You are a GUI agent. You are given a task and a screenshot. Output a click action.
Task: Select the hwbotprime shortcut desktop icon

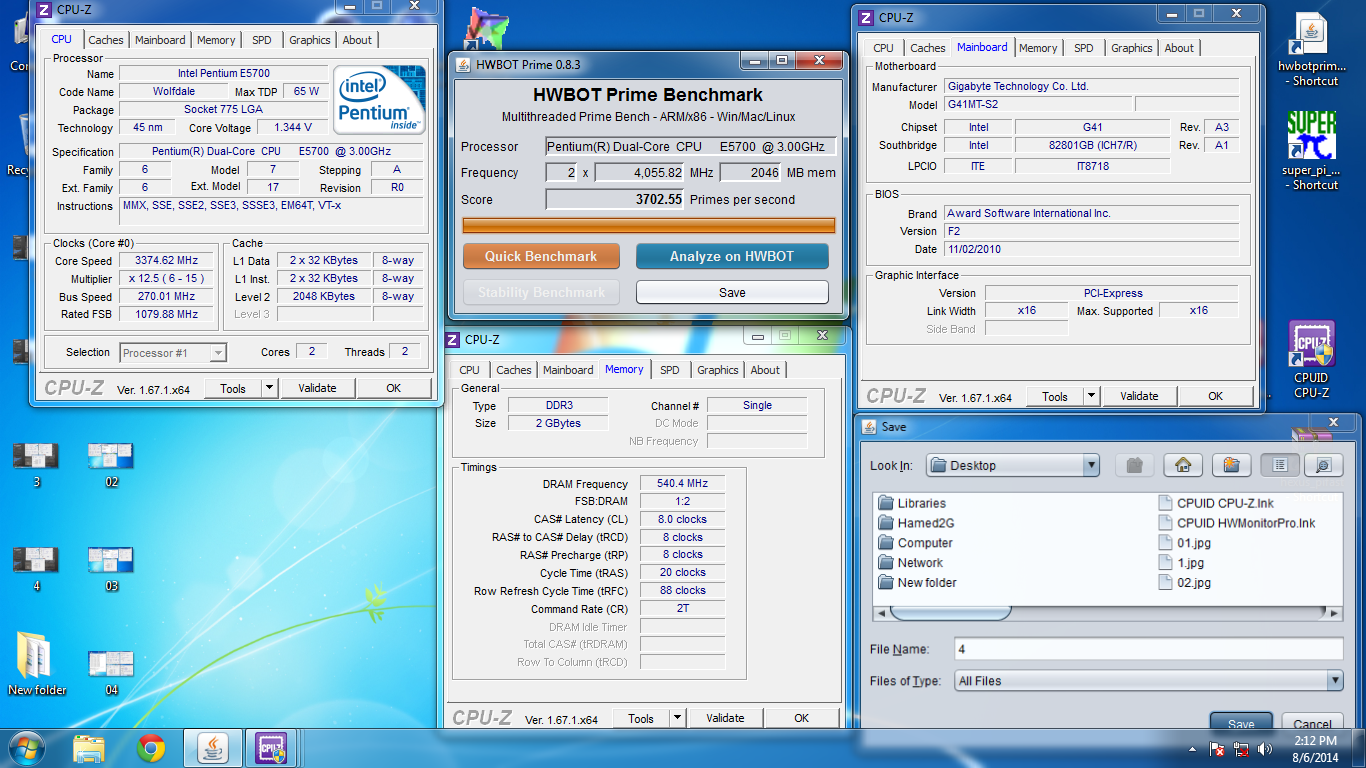coord(1311,50)
